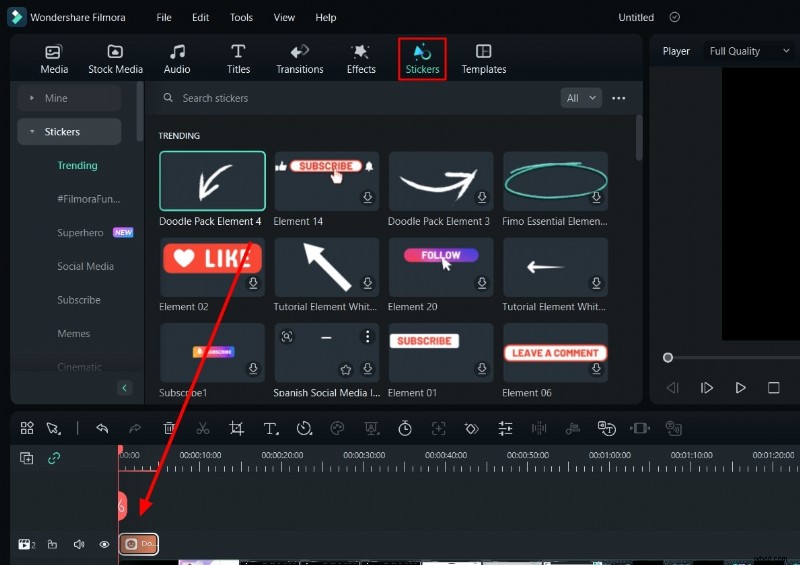Open the Color palette tool
The width and height of the screenshot is (800, 565).
[x=337, y=428]
